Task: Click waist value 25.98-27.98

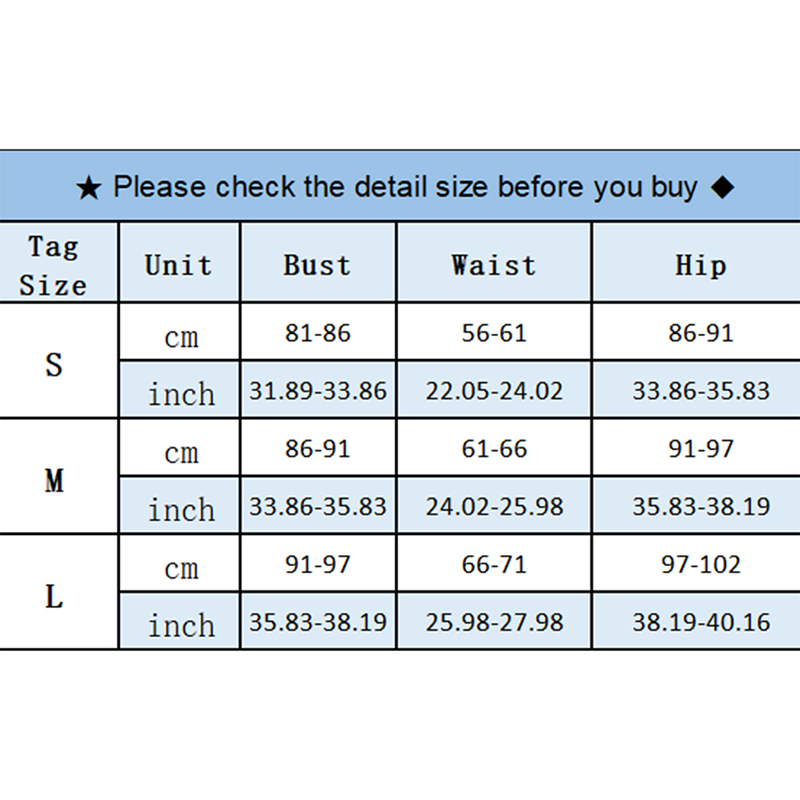Action: (x=494, y=622)
